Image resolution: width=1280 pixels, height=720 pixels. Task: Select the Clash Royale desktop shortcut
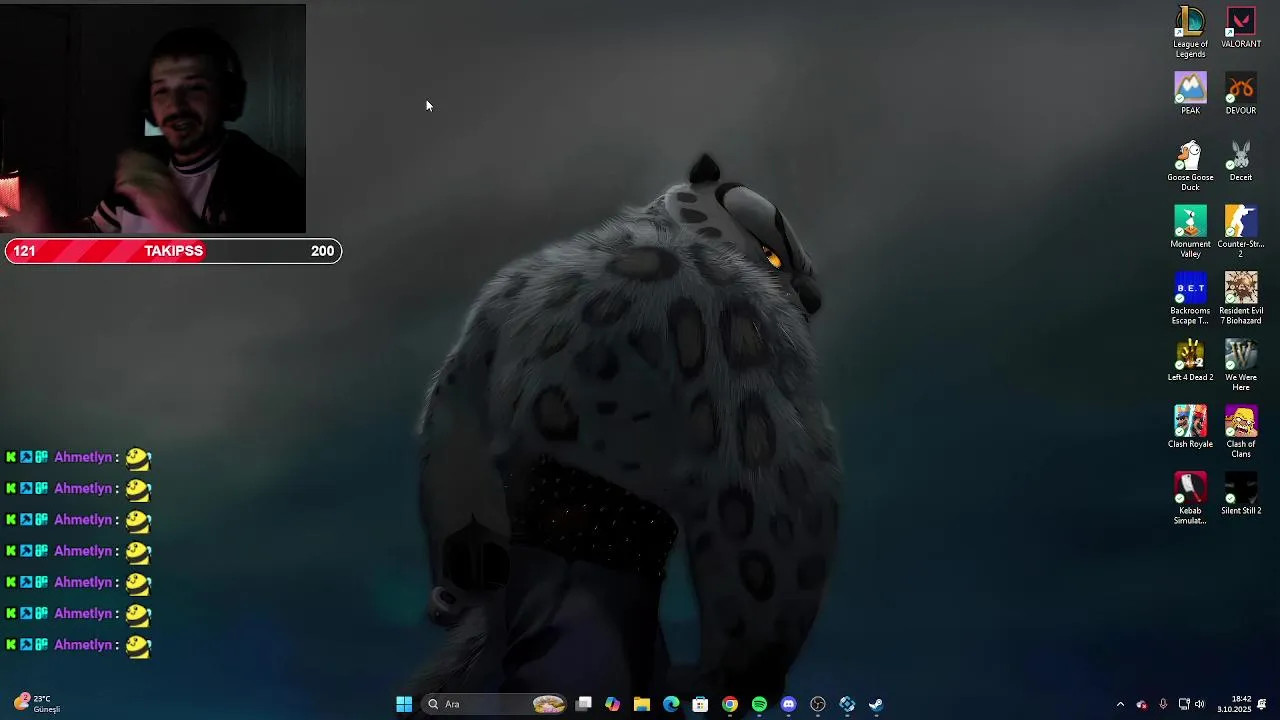click(1190, 427)
